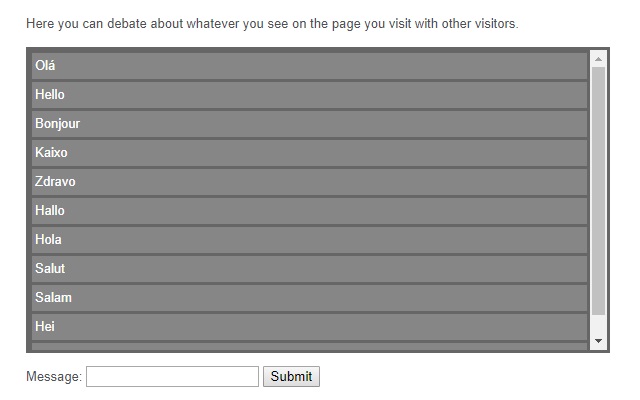The width and height of the screenshot is (640, 400).
Task: Select the 'Hola' chat message
Action: pyautogui.click(x=309, y=240)
